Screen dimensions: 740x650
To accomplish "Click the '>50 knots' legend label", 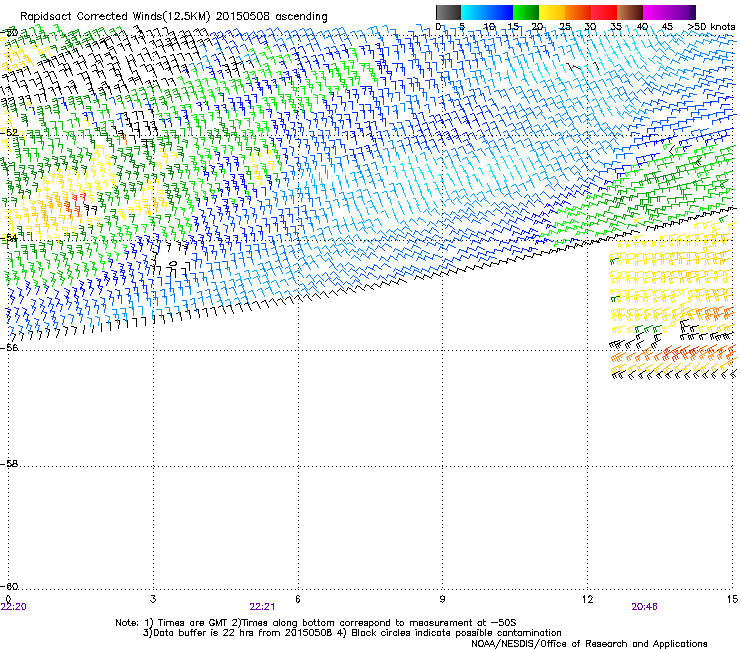I will [711, 26].
